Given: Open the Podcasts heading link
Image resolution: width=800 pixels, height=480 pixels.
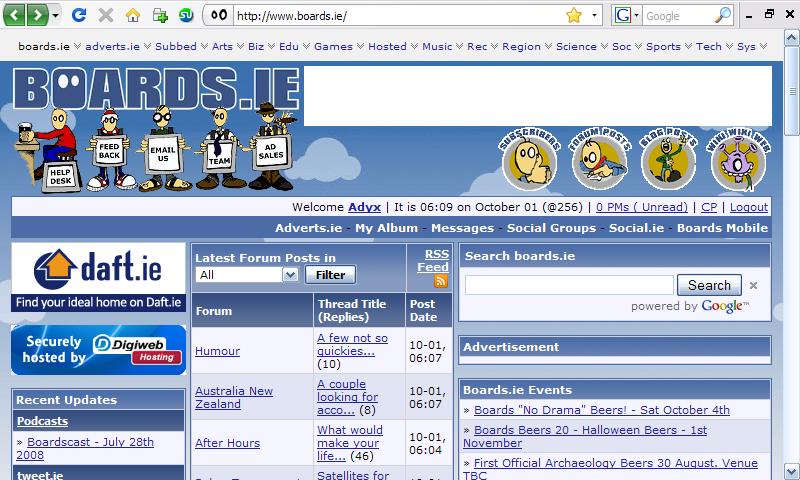Looking at the screenshot, I should 42,421.
